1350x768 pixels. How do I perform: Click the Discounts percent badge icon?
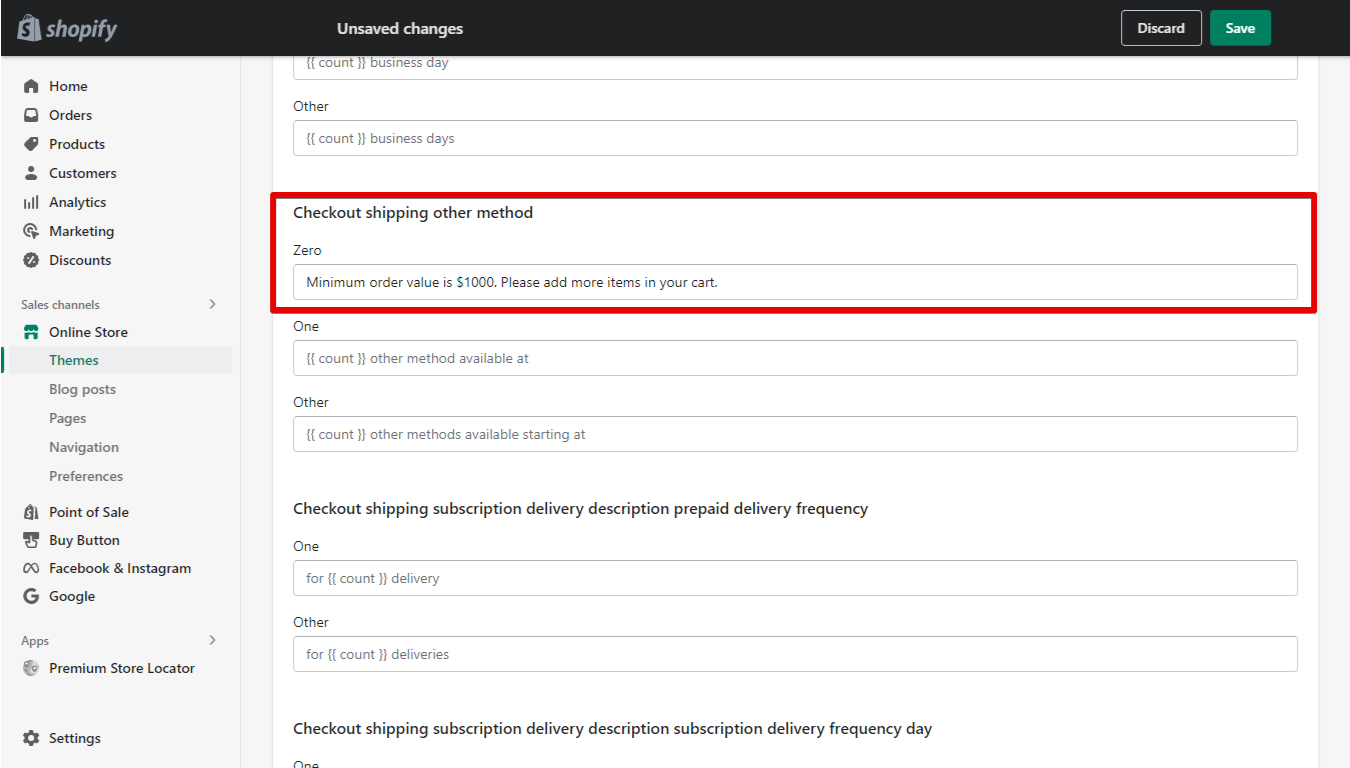(x=31, y=260)
